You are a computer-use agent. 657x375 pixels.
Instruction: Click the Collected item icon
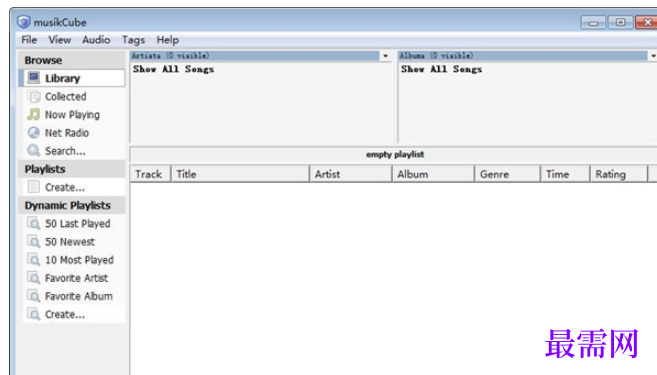(34, 96)
